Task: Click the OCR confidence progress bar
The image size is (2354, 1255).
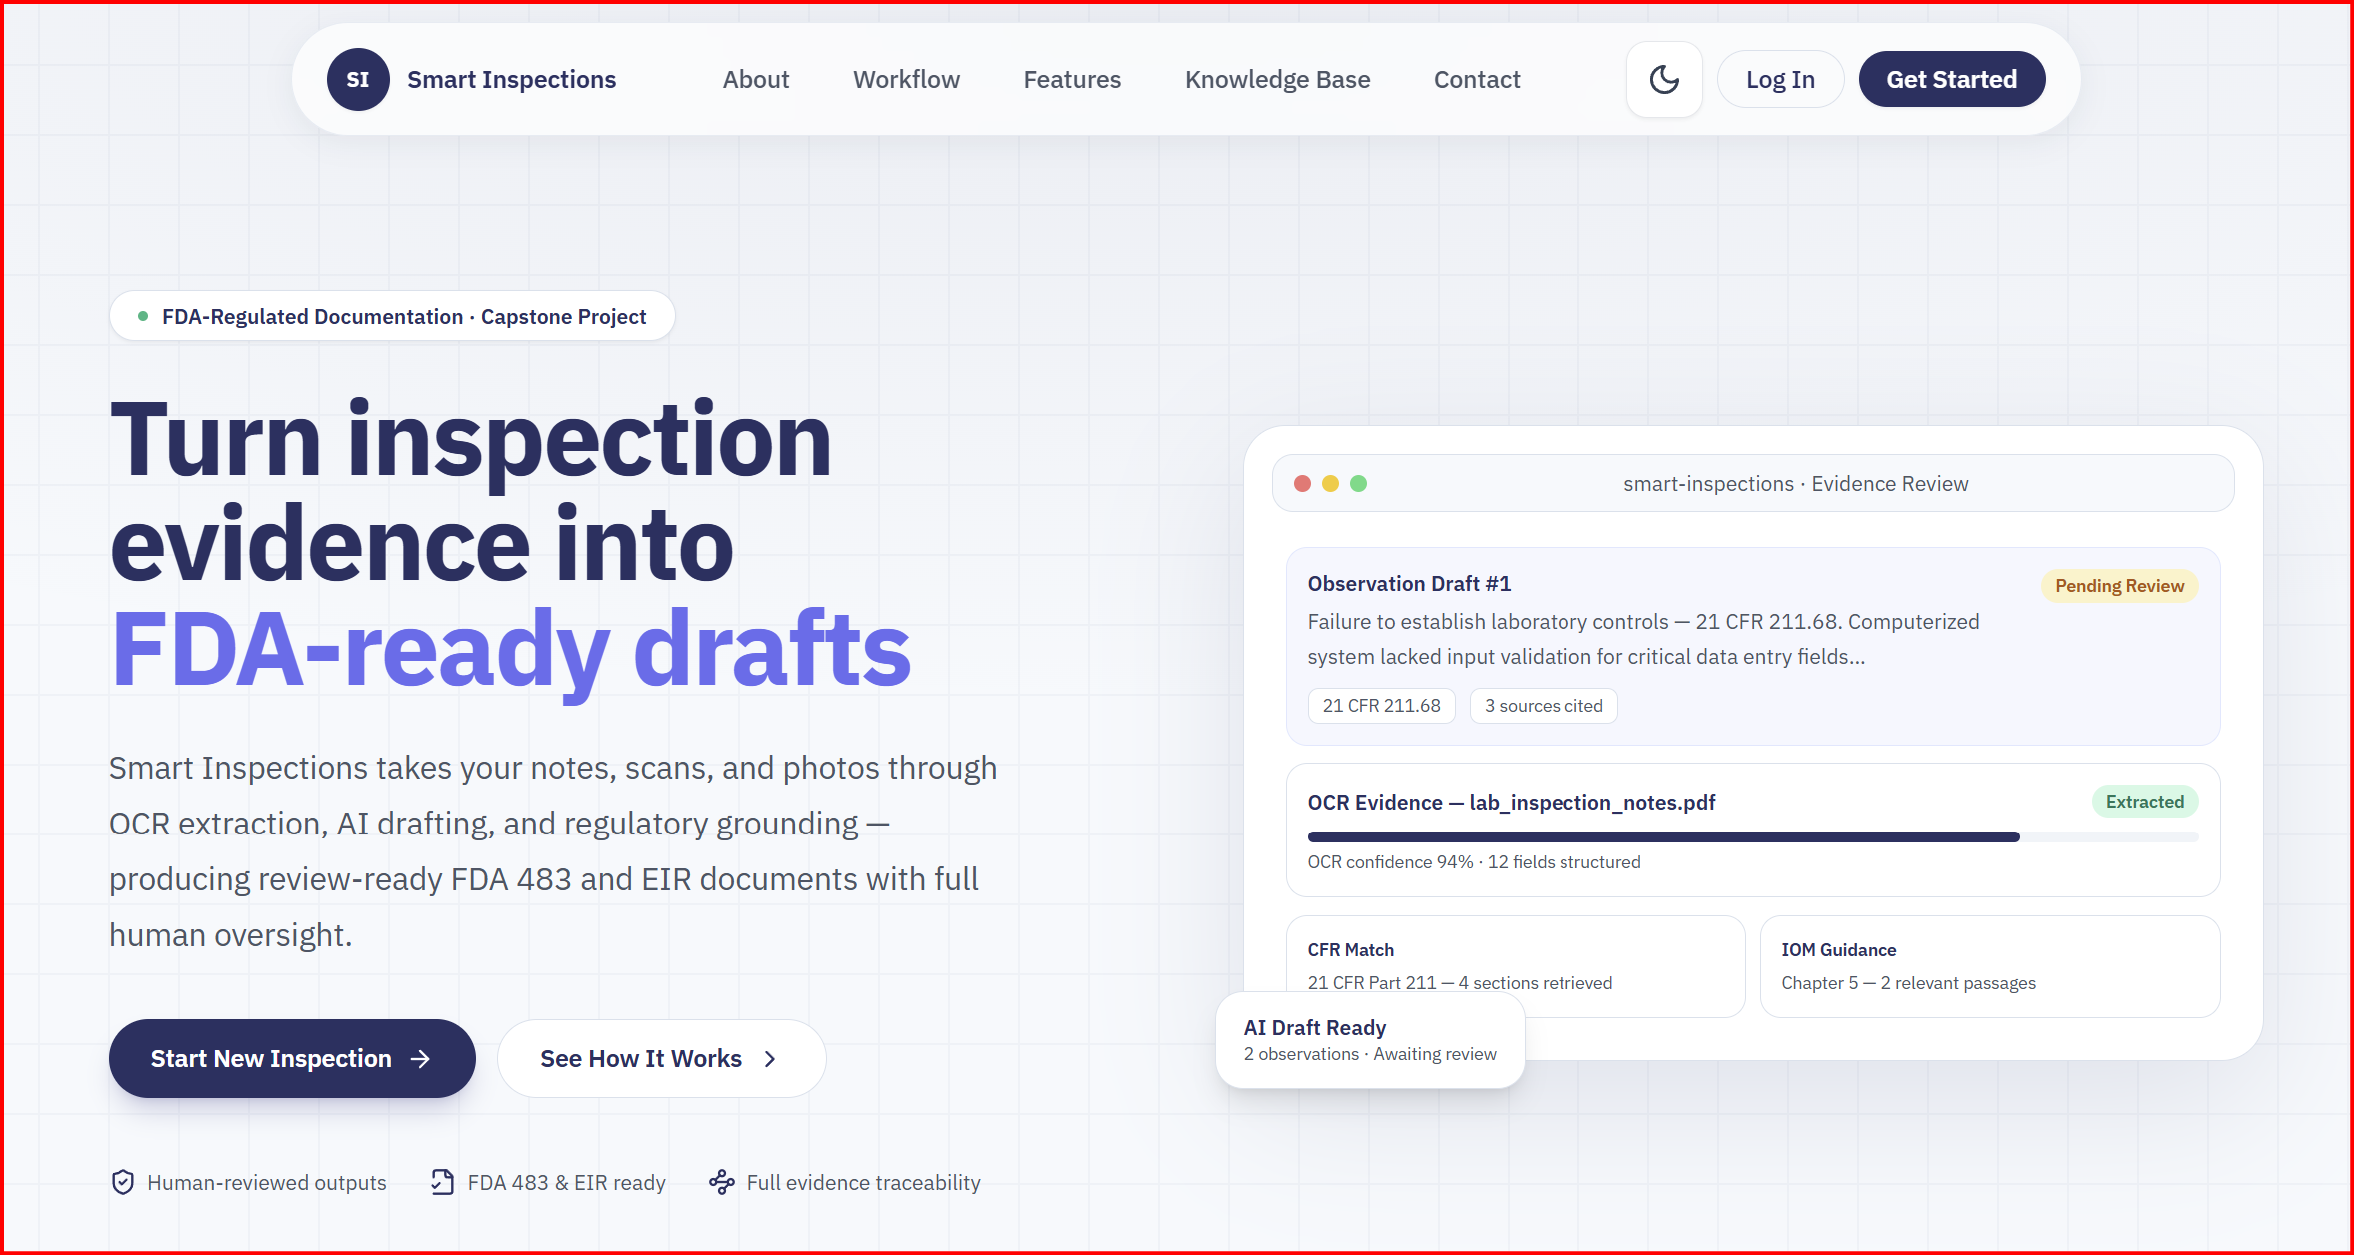Action: [1753, 837]
